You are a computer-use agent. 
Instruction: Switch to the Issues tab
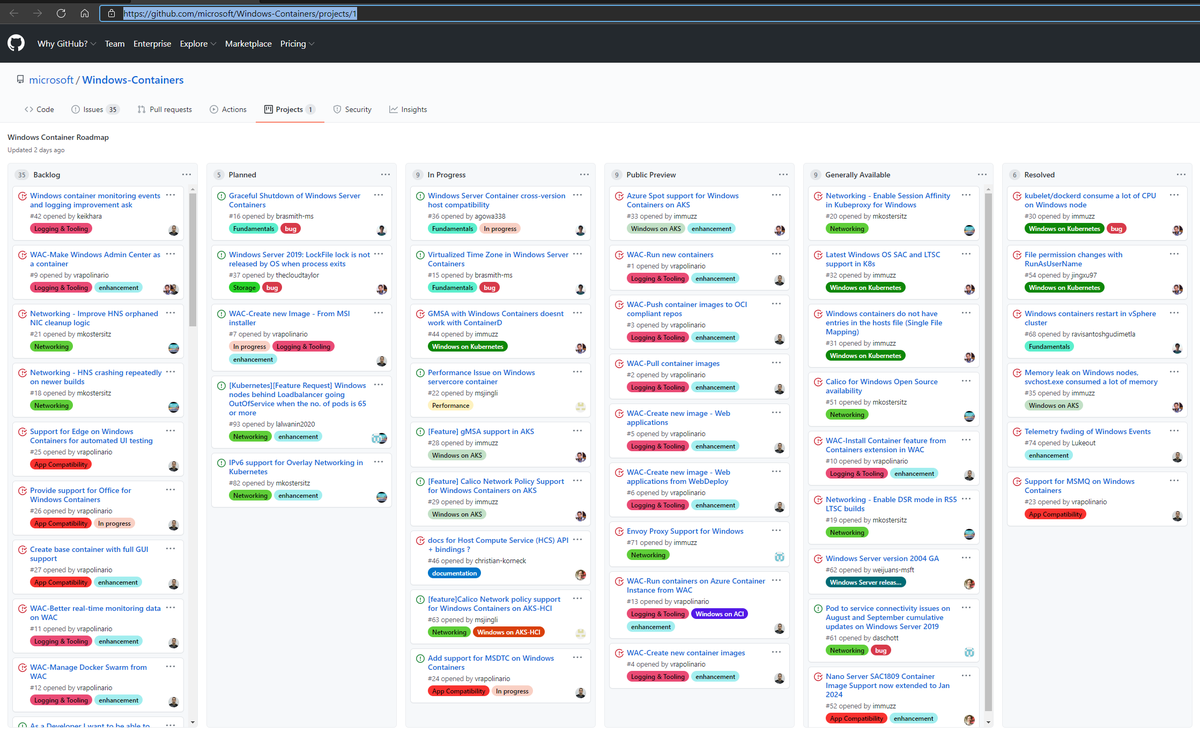95,109
